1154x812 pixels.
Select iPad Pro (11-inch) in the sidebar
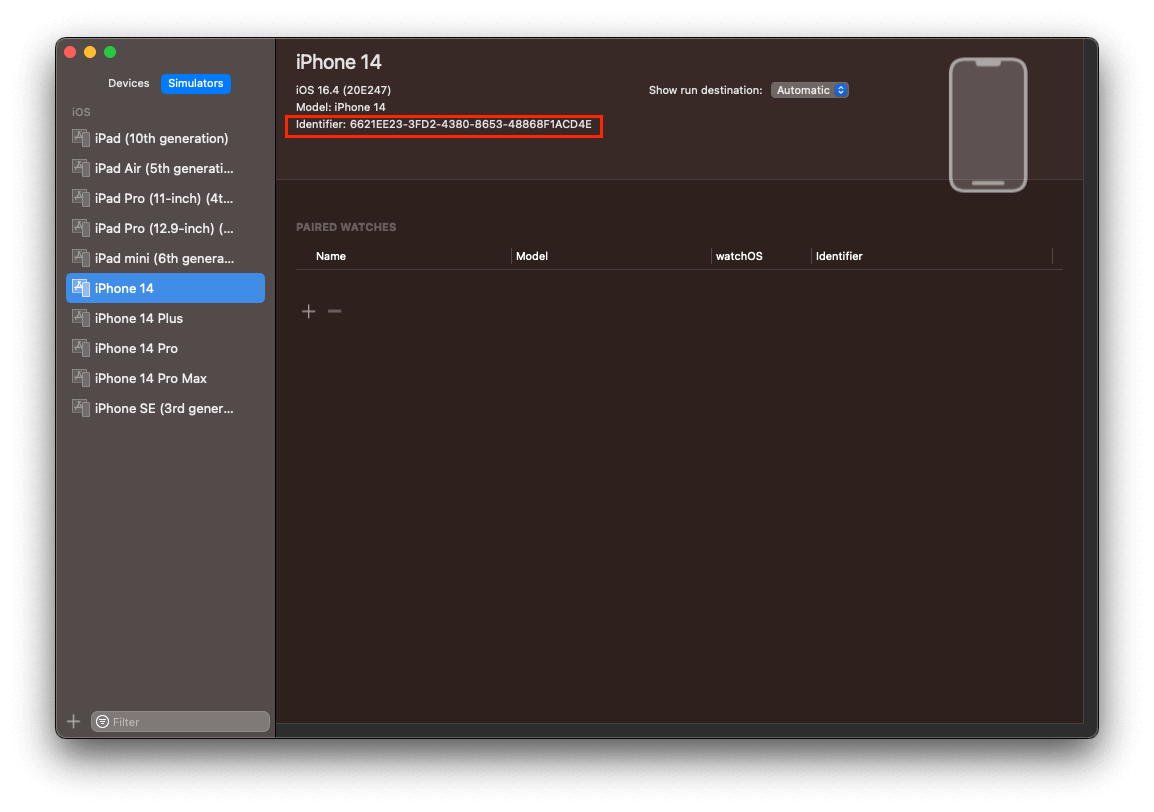click(164, 198)
